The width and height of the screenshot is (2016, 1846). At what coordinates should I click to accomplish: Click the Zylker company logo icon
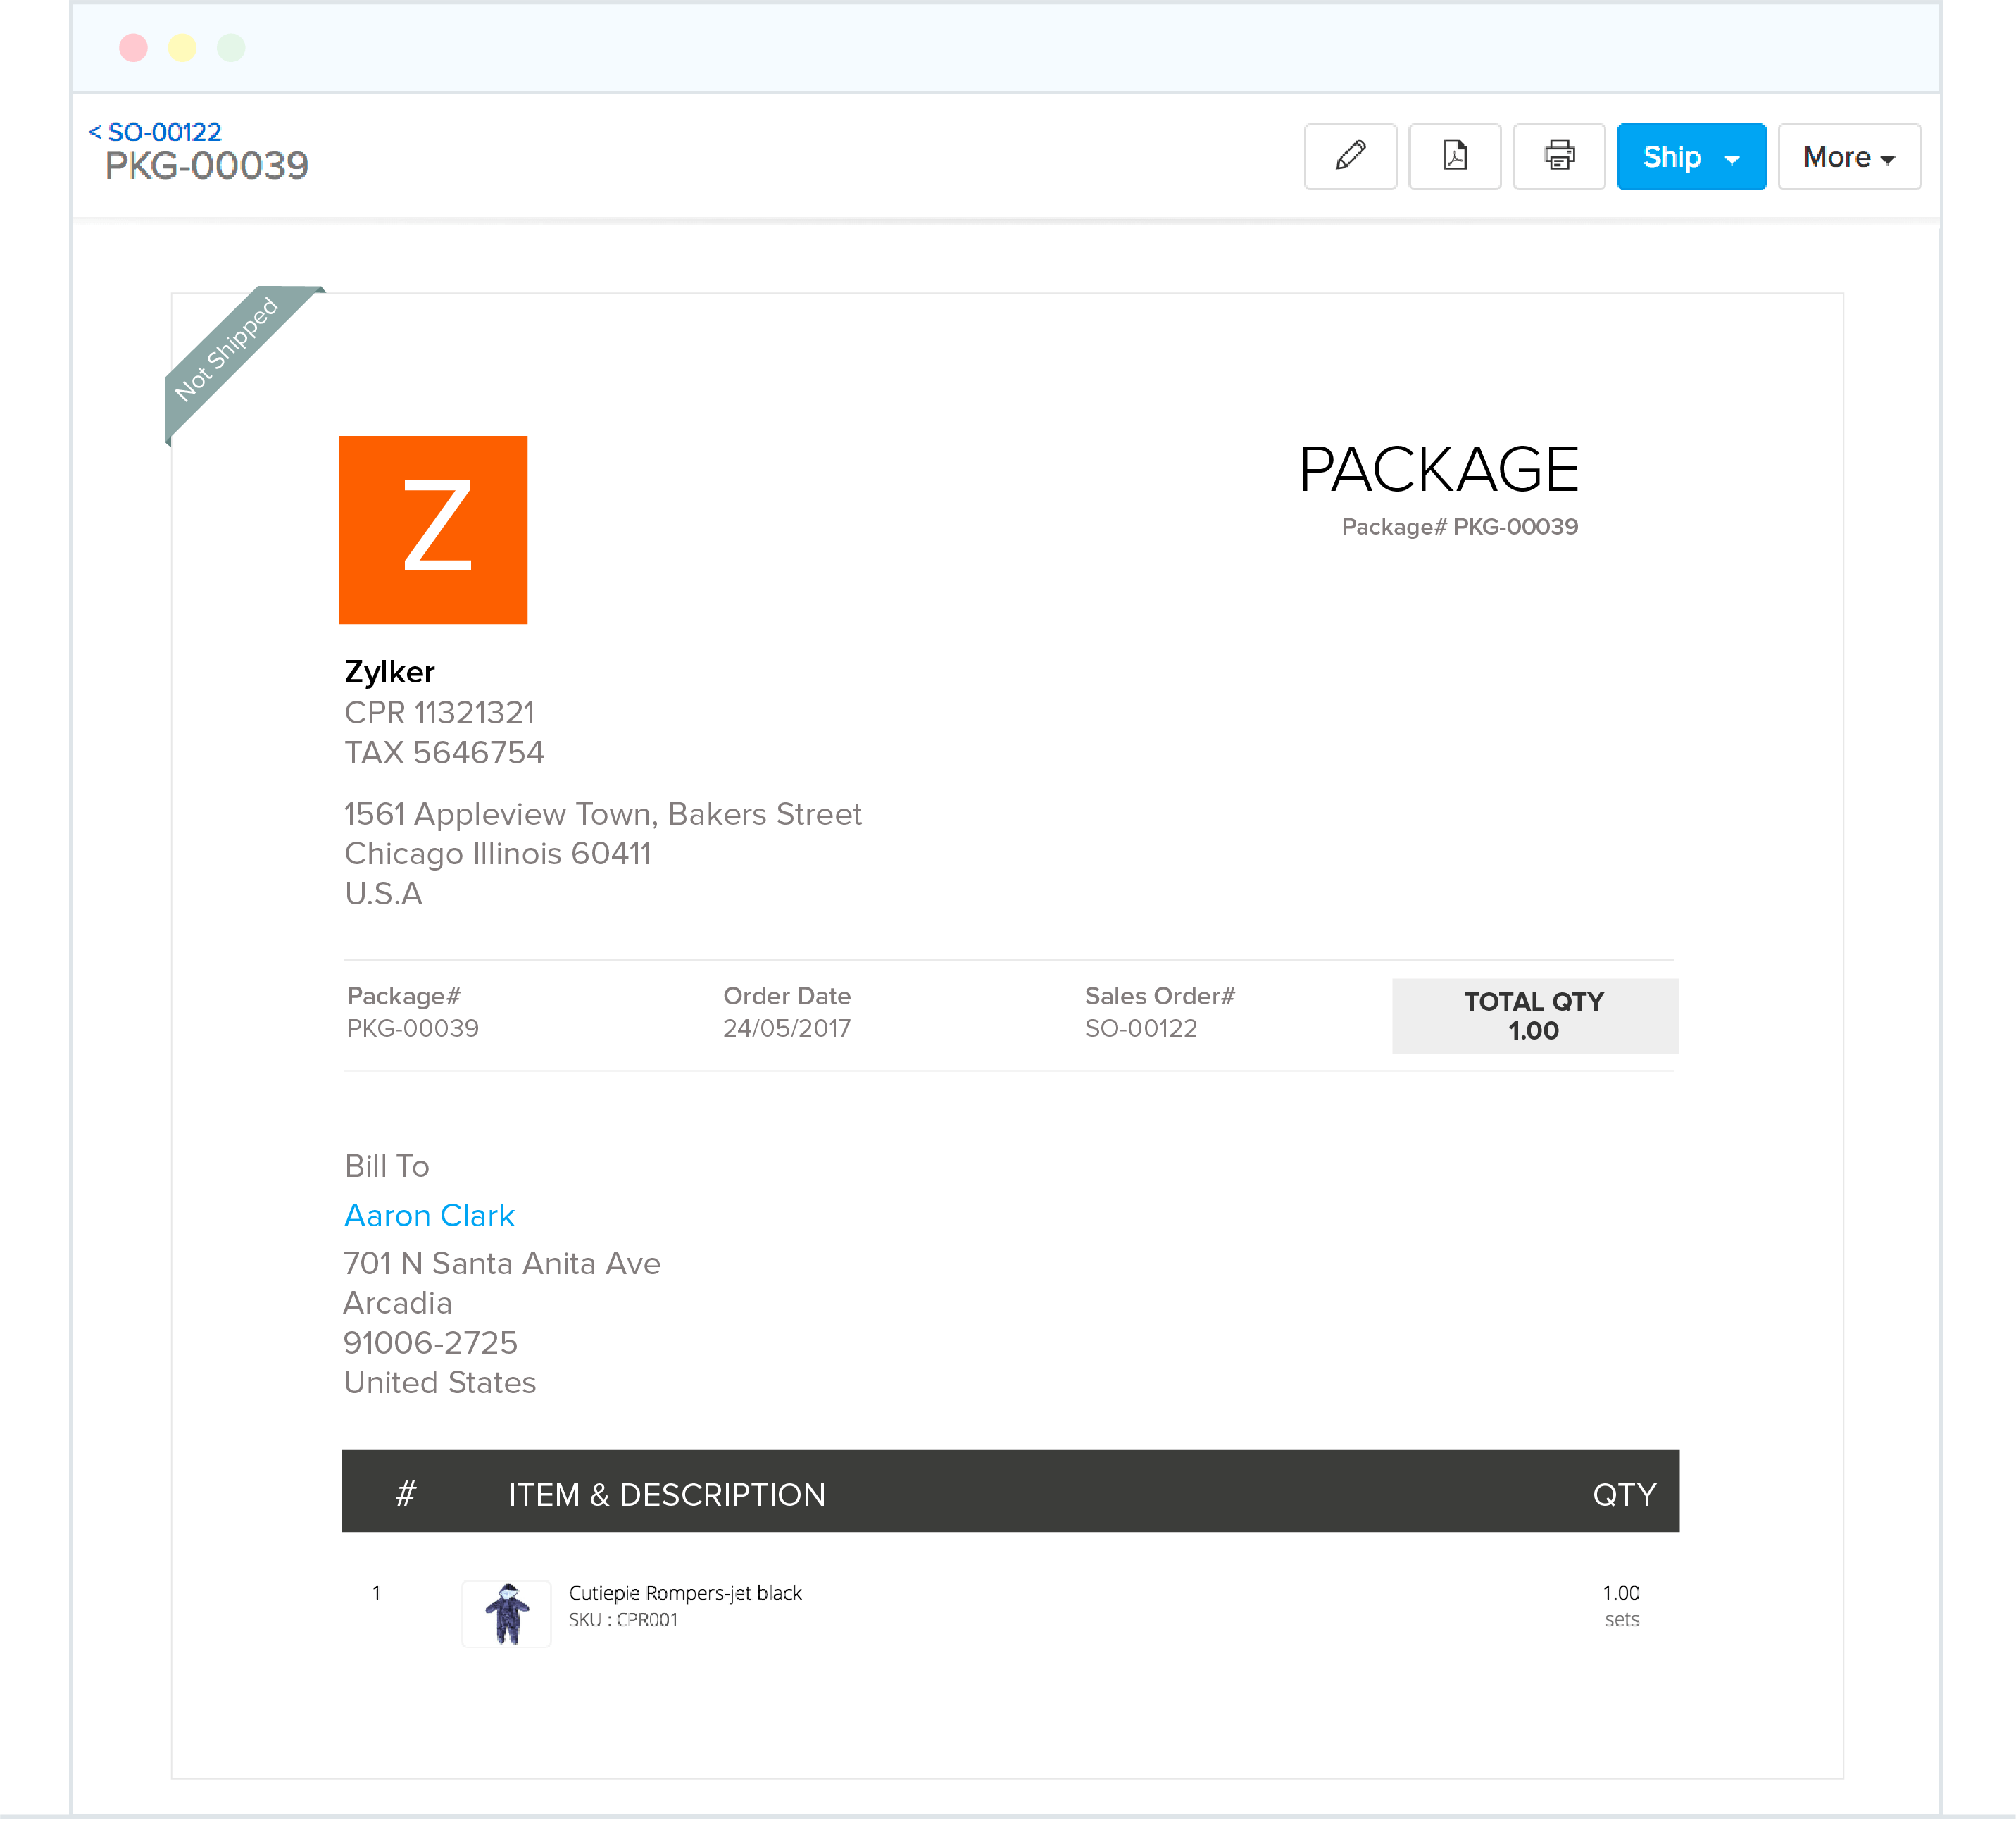(x=434, y=530)
